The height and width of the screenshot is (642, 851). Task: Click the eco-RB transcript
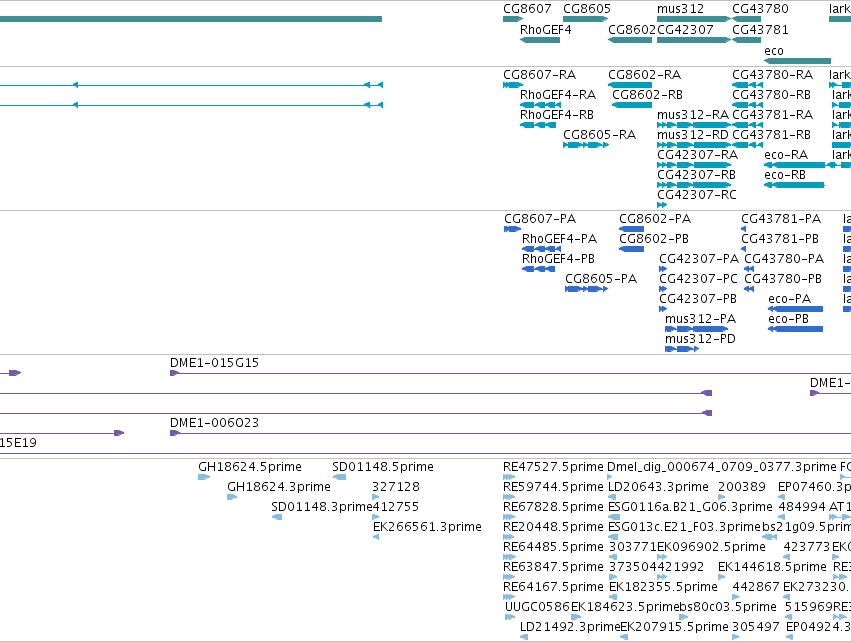[794, 185]
